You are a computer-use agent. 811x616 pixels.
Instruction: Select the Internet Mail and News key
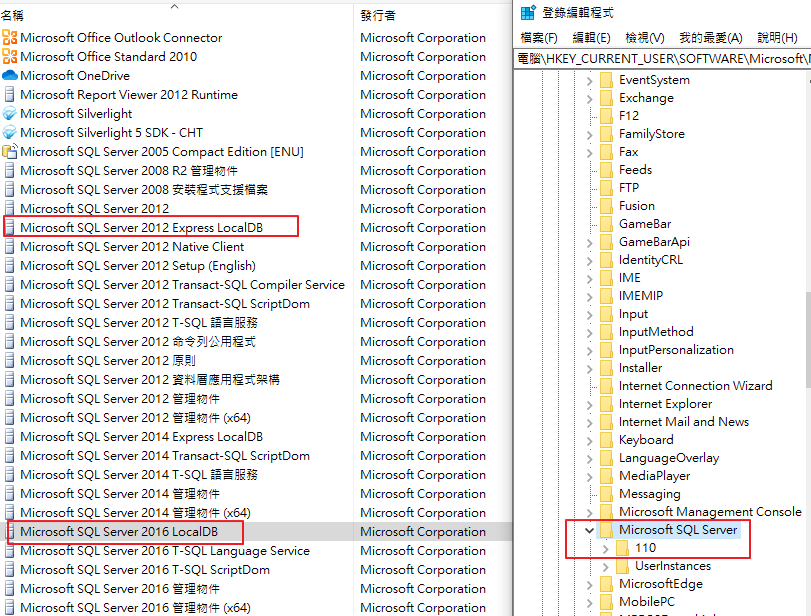click(x=684, y=422)
